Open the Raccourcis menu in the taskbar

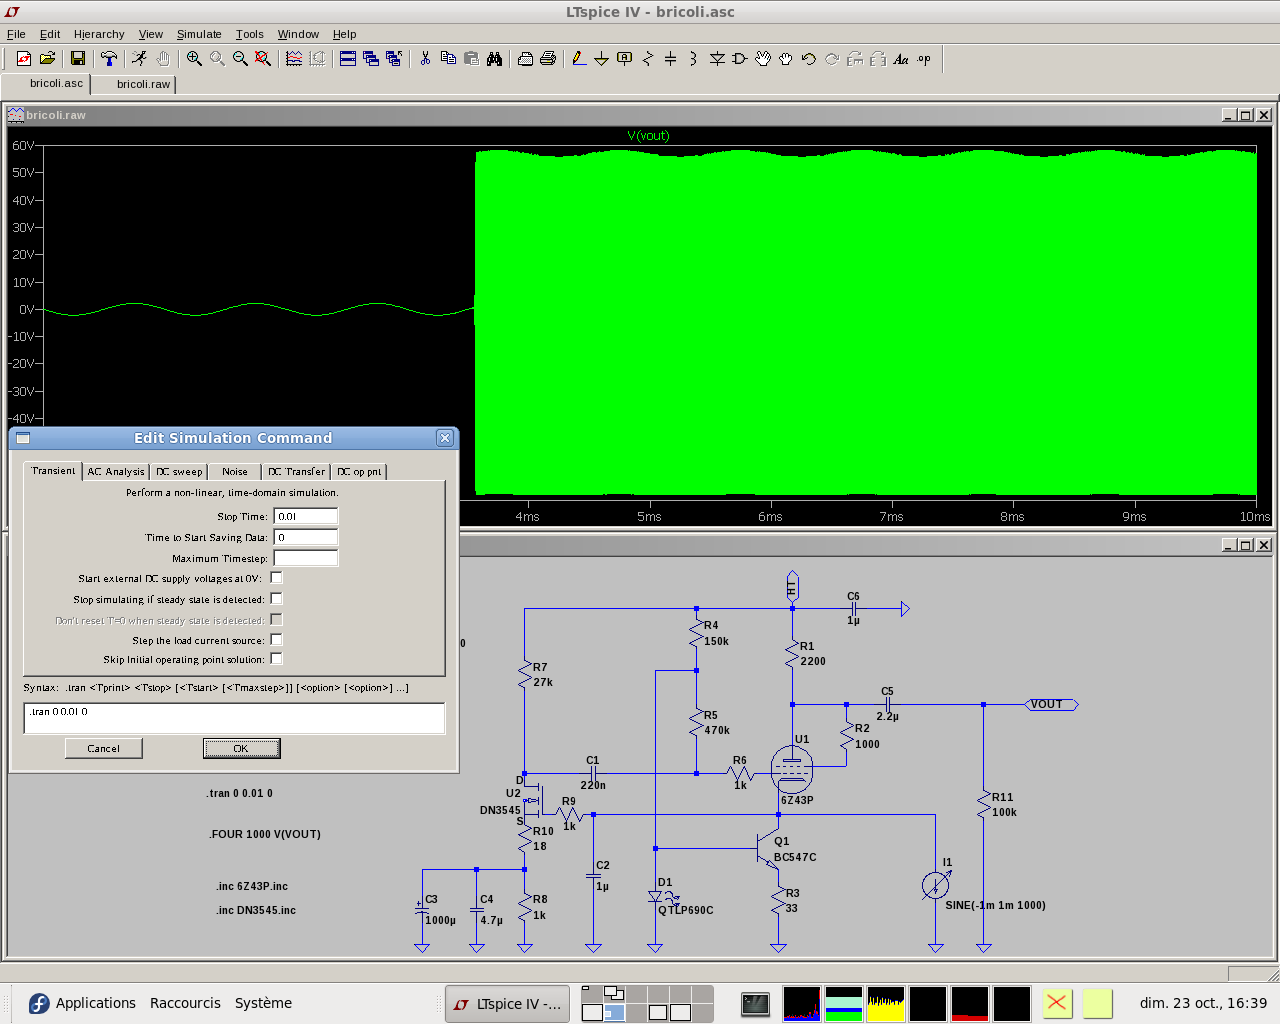pyautogui.click(x=185, y=1003)
